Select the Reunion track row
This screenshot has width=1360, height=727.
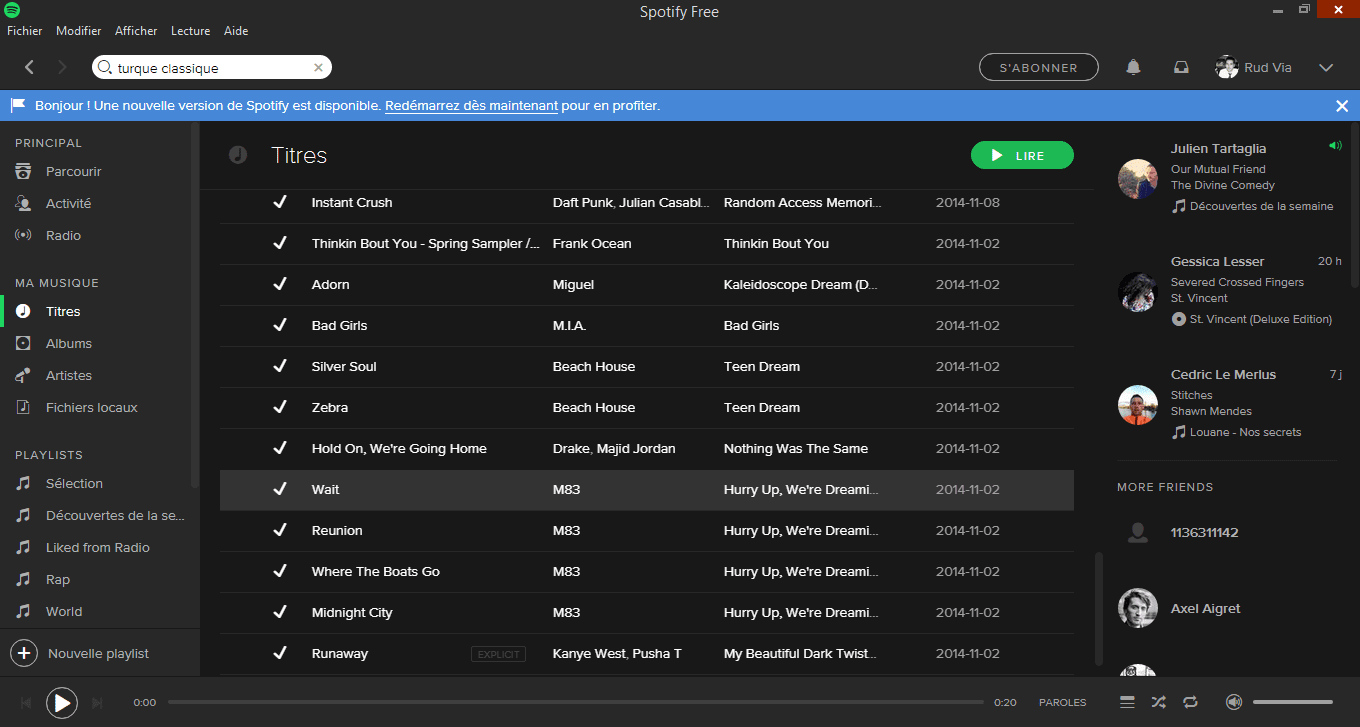point(647,530)
